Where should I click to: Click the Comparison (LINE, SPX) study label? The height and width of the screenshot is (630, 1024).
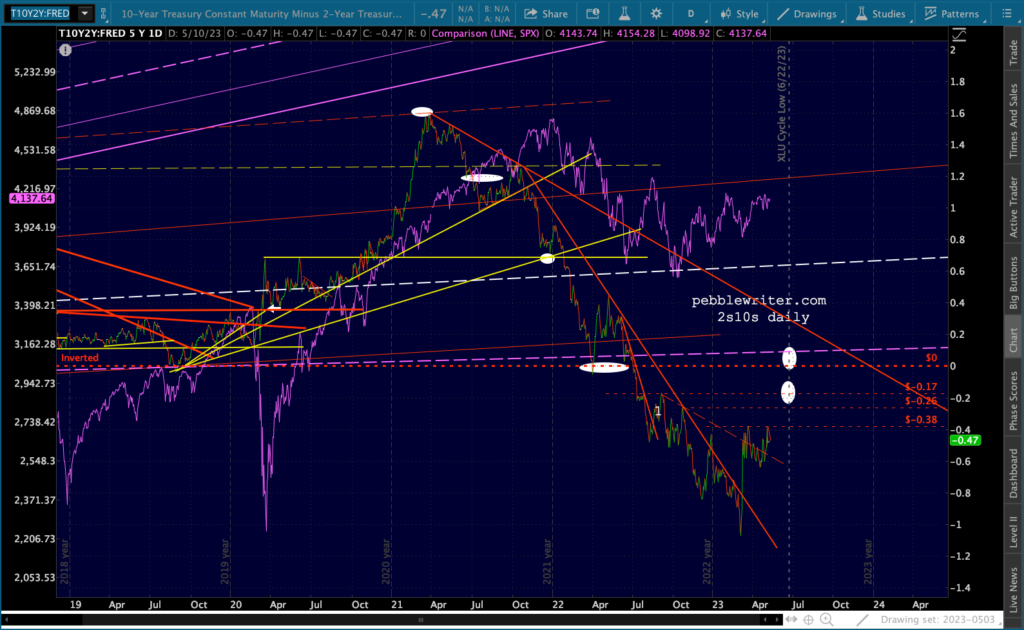pos(485,33)
